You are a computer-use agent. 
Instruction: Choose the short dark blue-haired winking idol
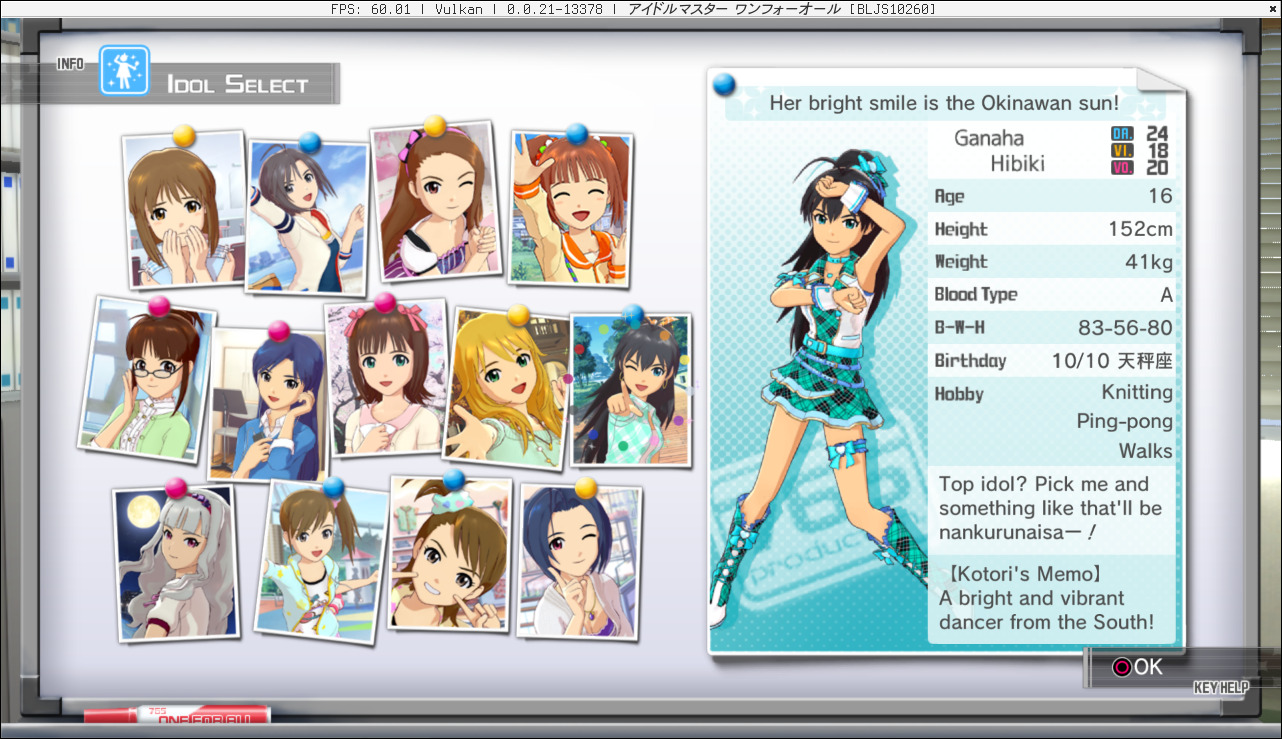579,562
